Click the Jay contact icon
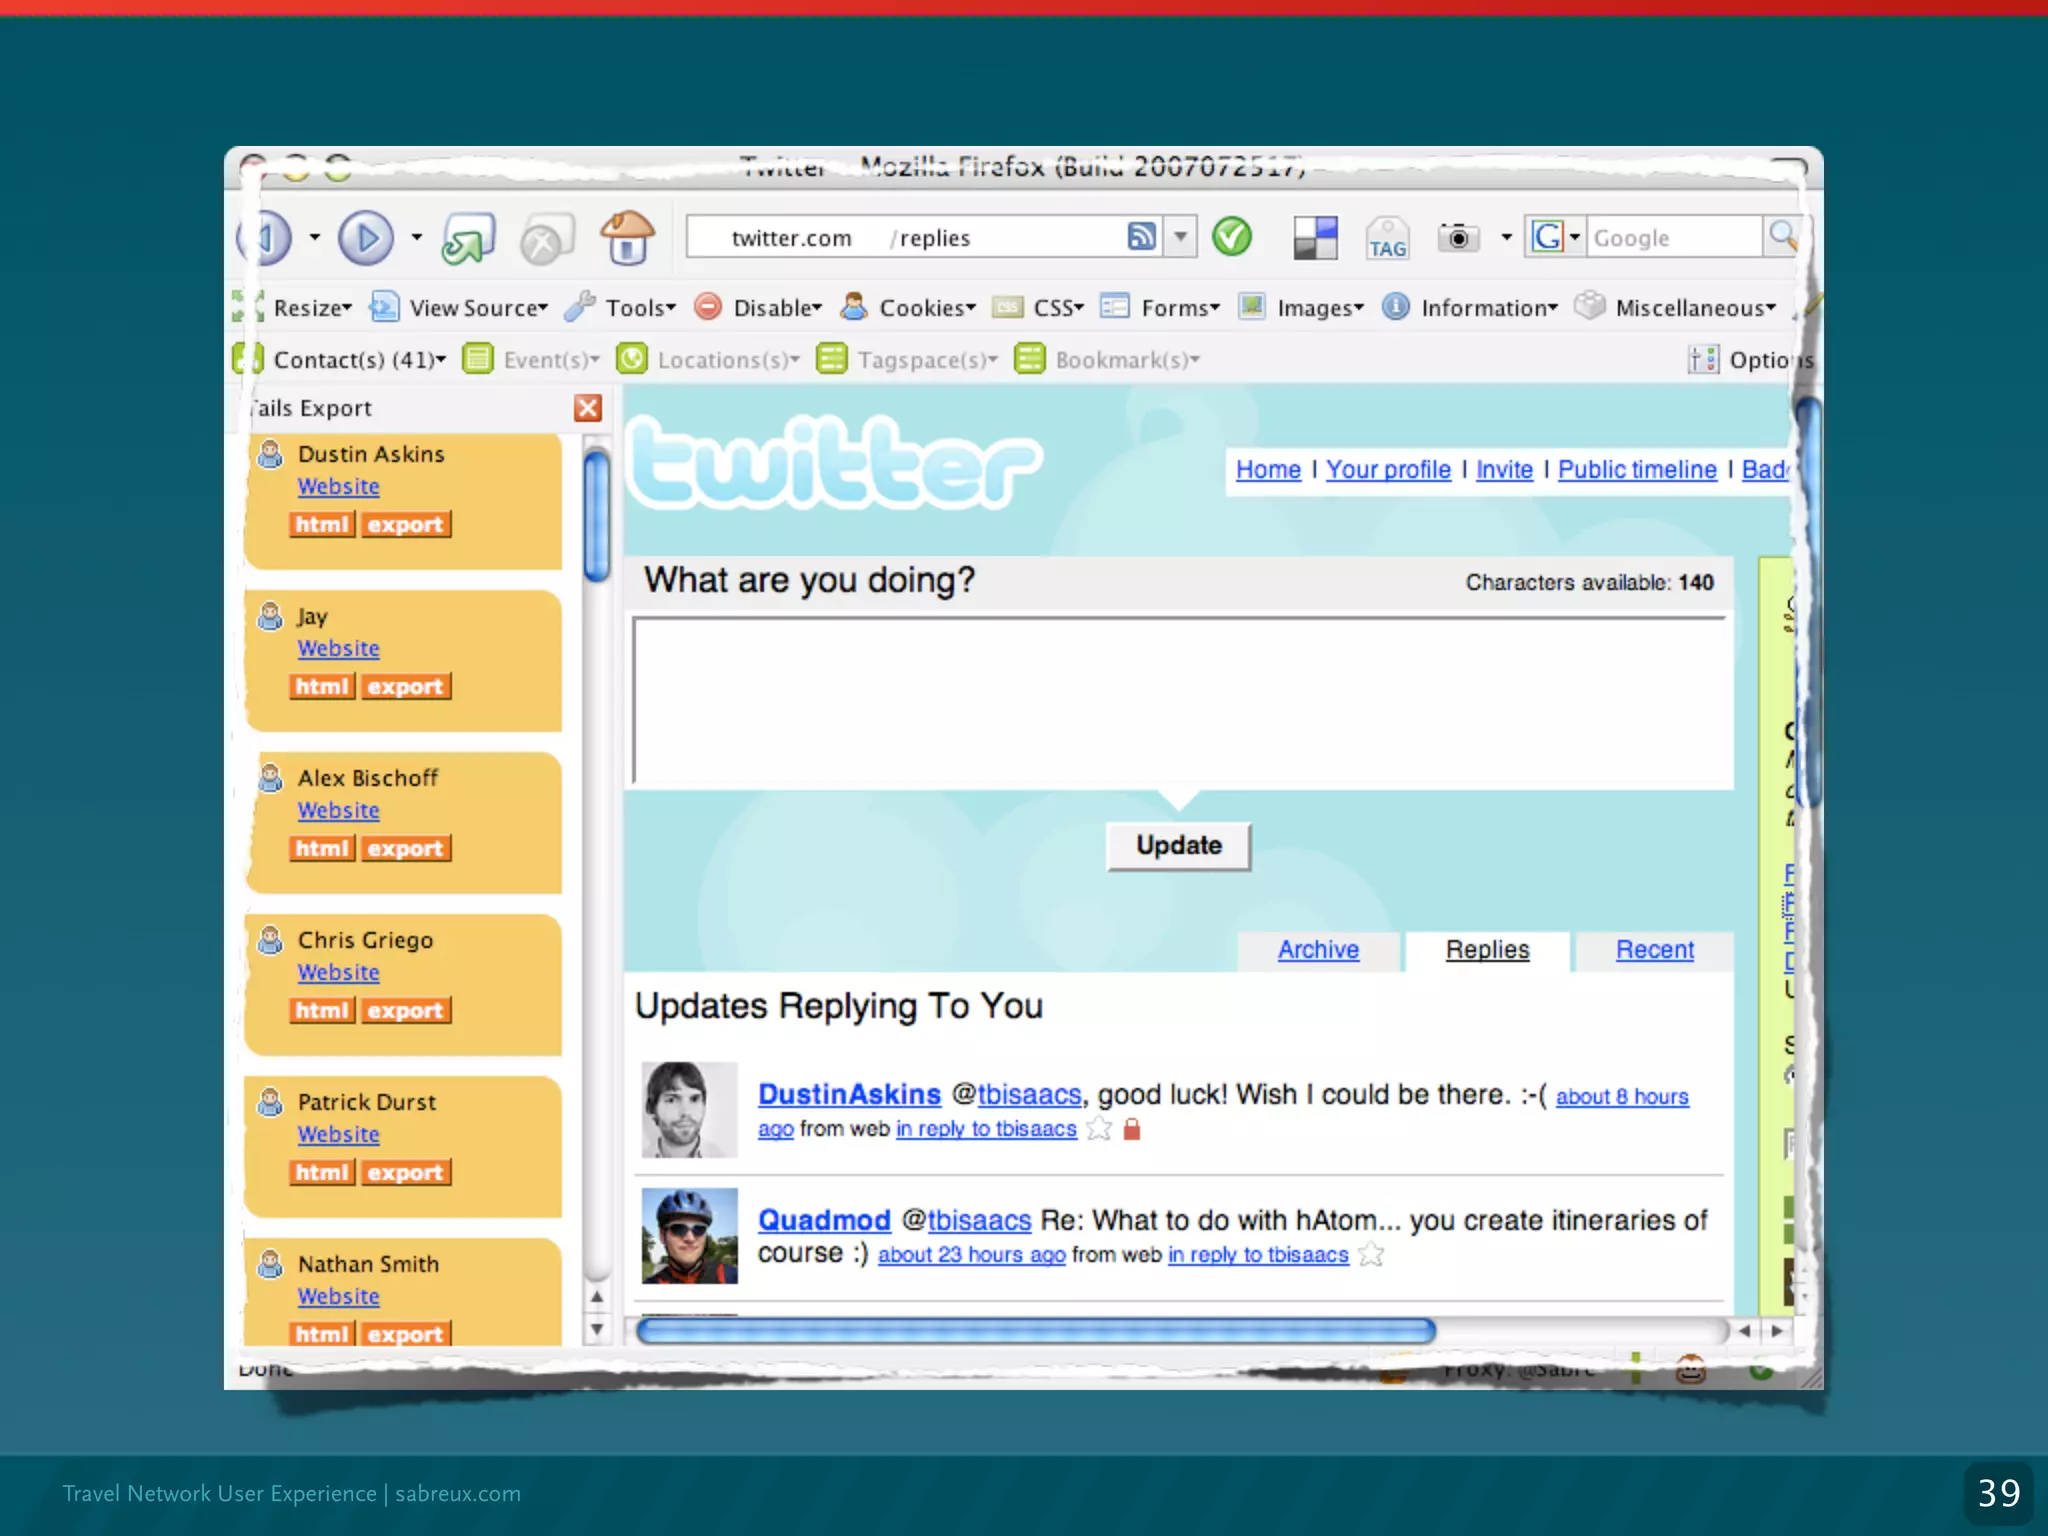This screenshot has width=2048, height=1536. coord(270,616)
